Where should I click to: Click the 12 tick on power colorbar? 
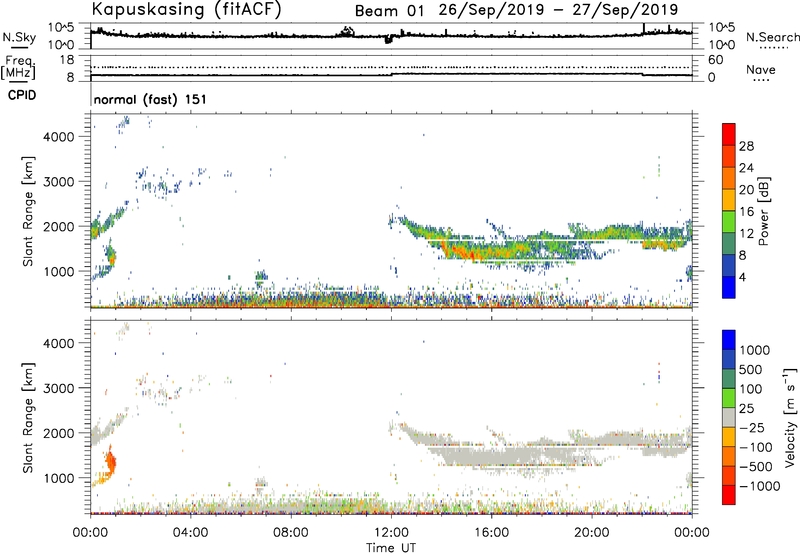tap(746, 234)
